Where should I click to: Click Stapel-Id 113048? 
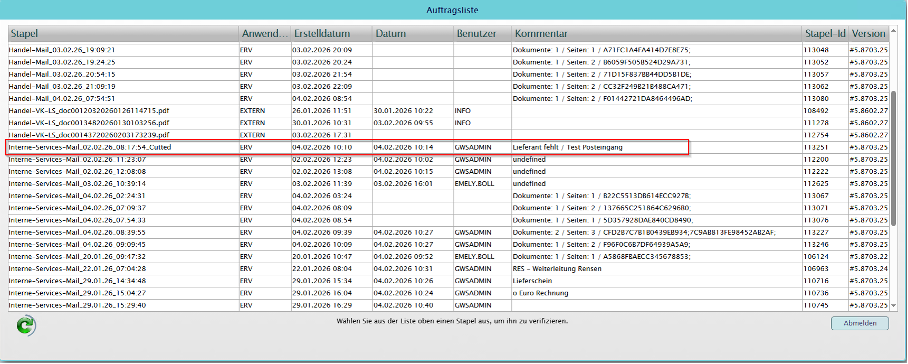[x=815, y=50]
